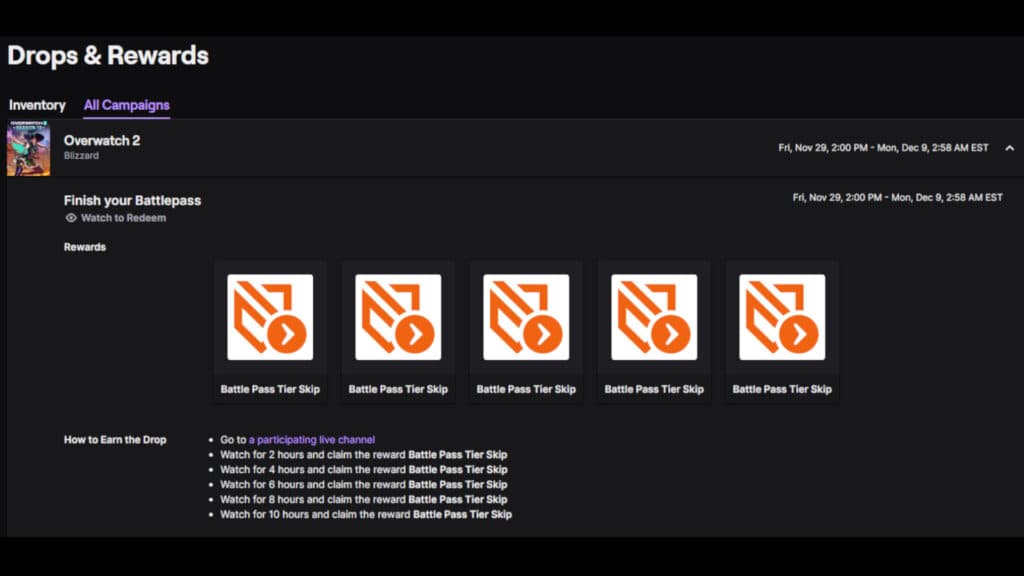Select the second Battle Pass Tier Skip drop
Viewport: 1024px width, 576px height.
click(397, 318)
